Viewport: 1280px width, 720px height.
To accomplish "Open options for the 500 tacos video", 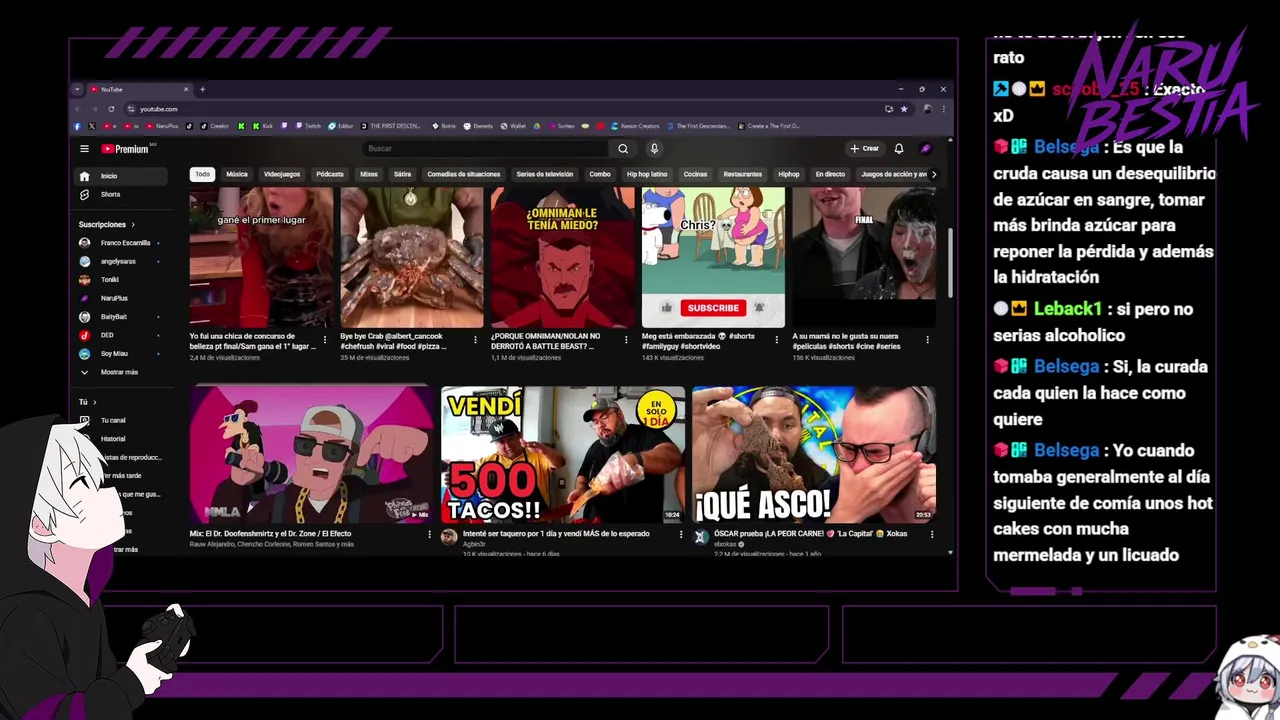I will (681, 535).
